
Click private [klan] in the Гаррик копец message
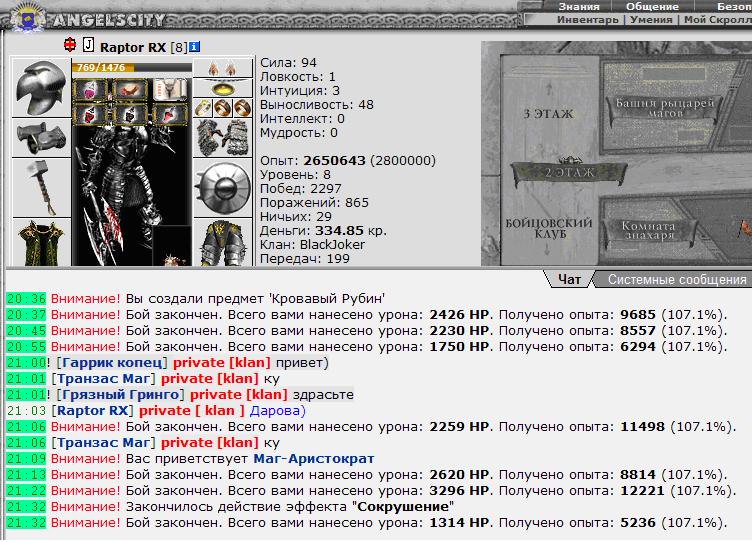coord(222,363)
